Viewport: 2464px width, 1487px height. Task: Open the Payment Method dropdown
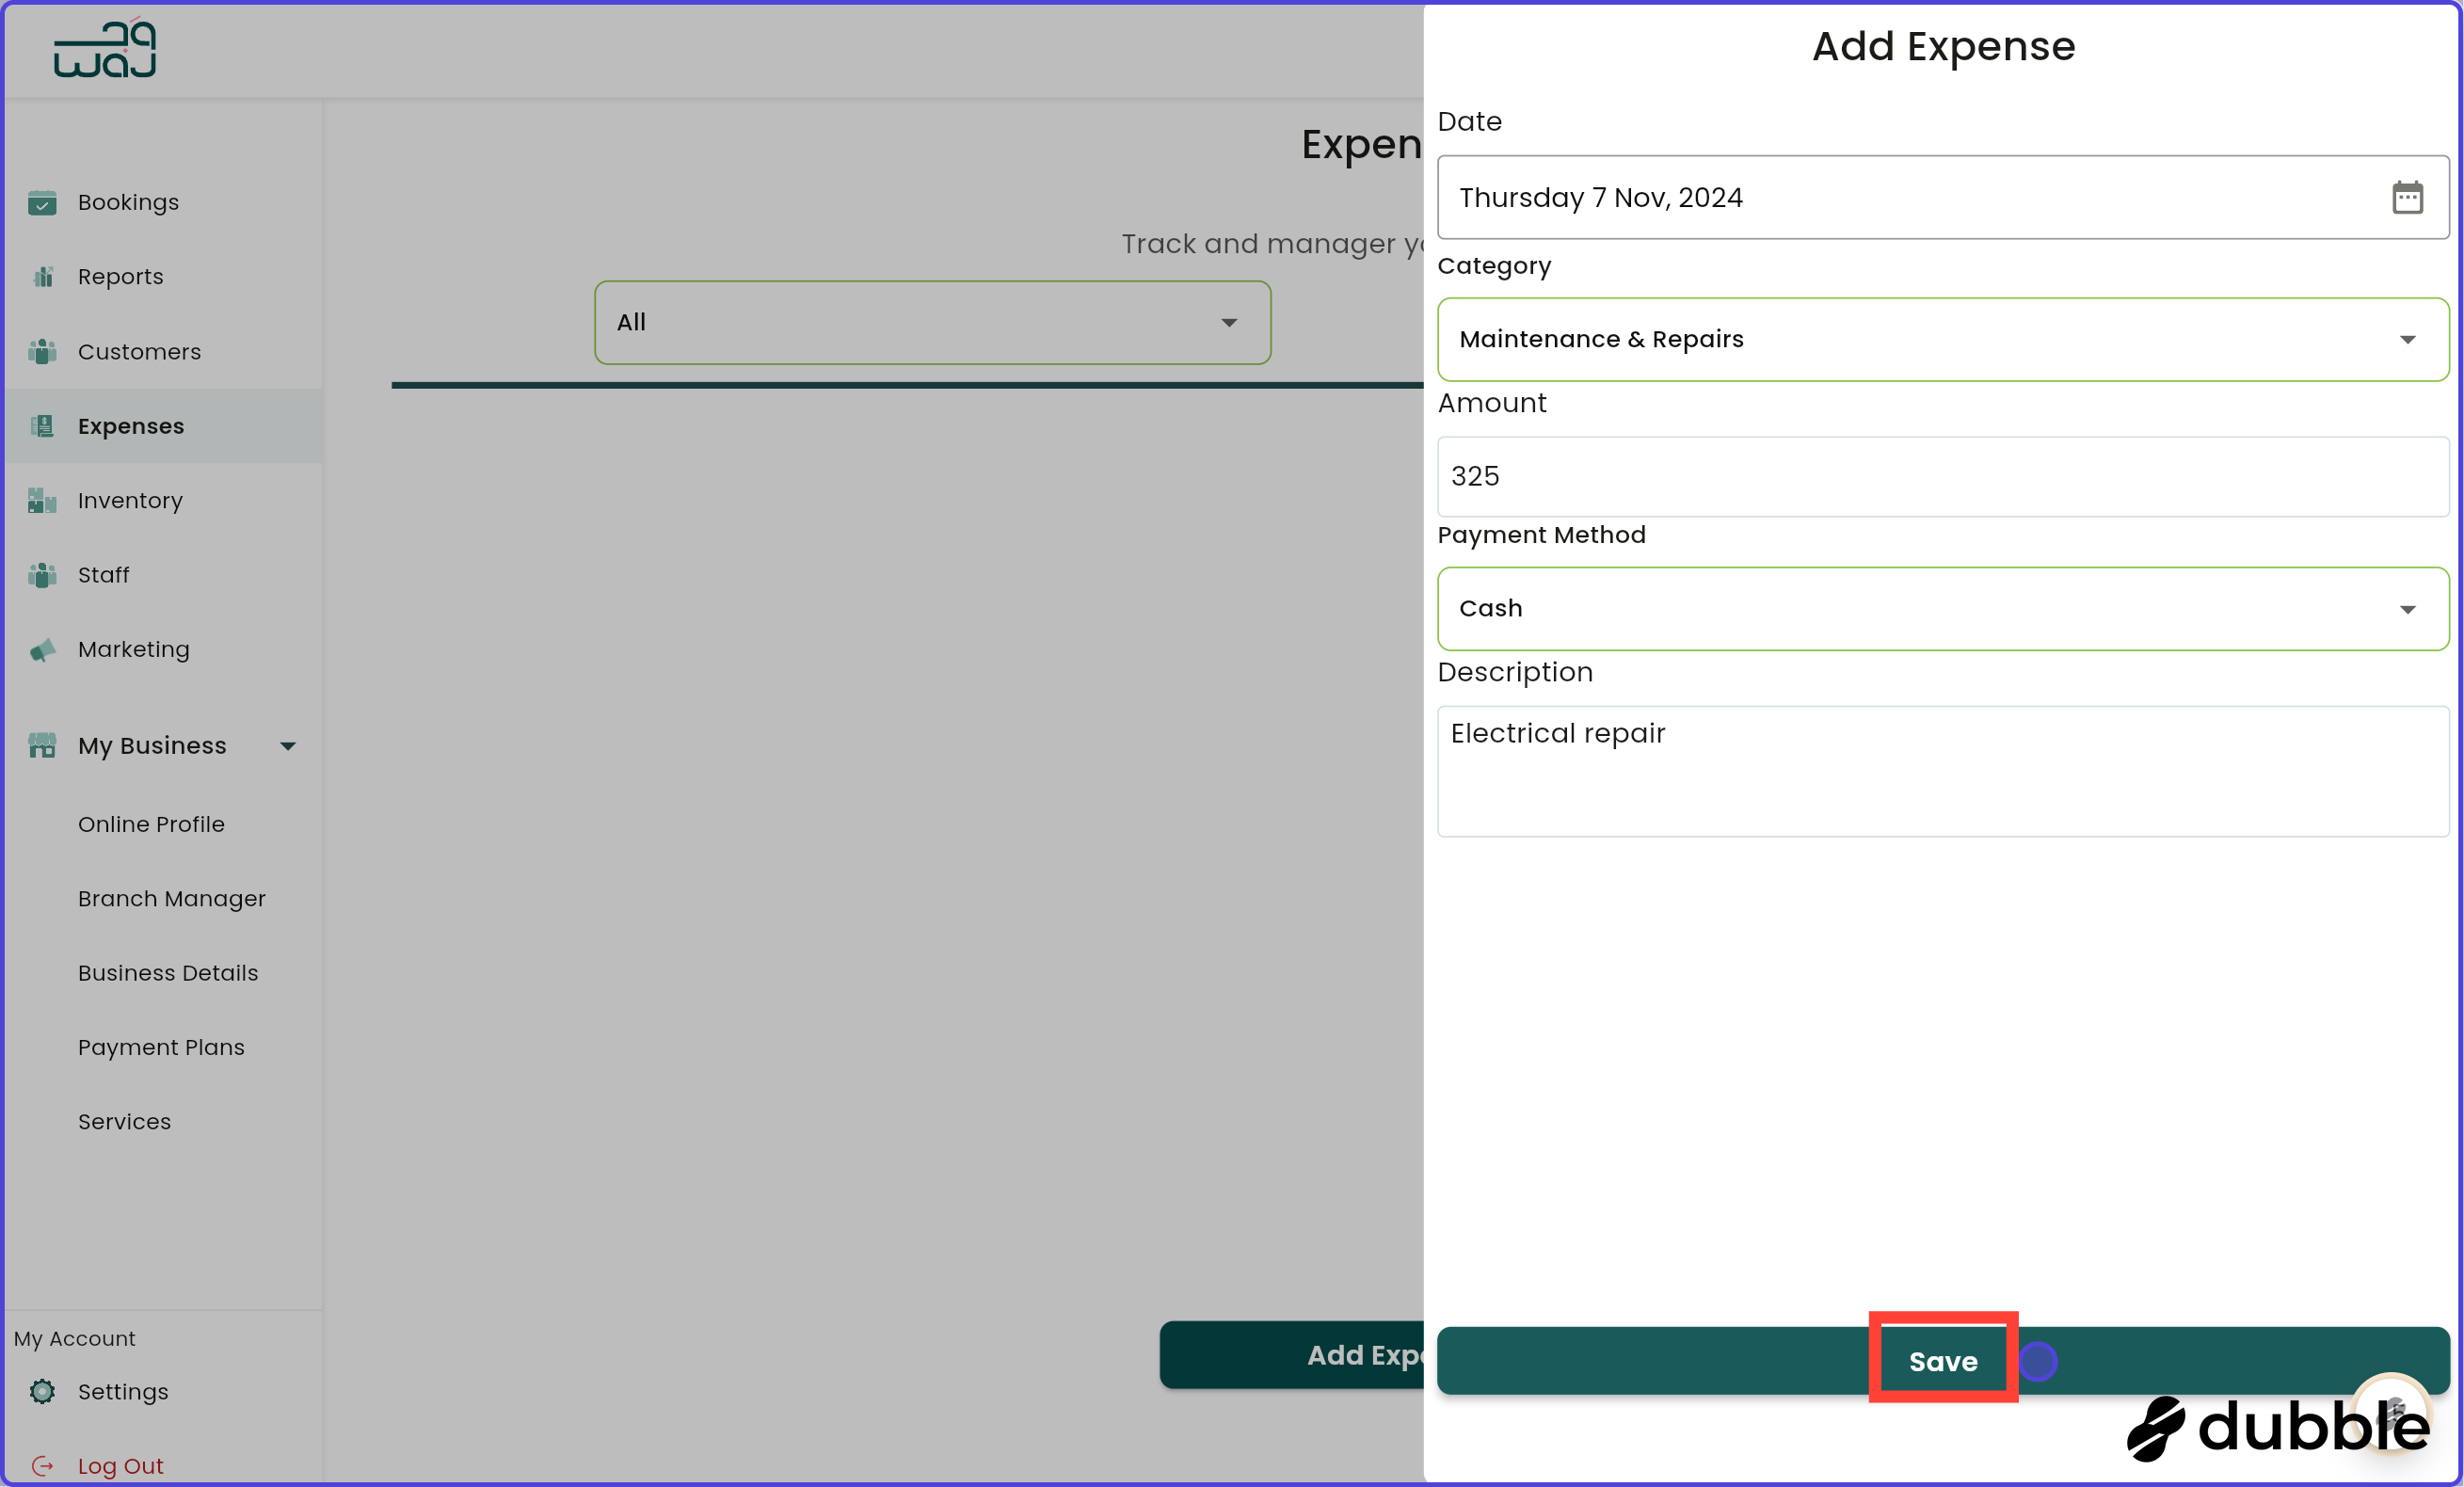(2408, 608)
